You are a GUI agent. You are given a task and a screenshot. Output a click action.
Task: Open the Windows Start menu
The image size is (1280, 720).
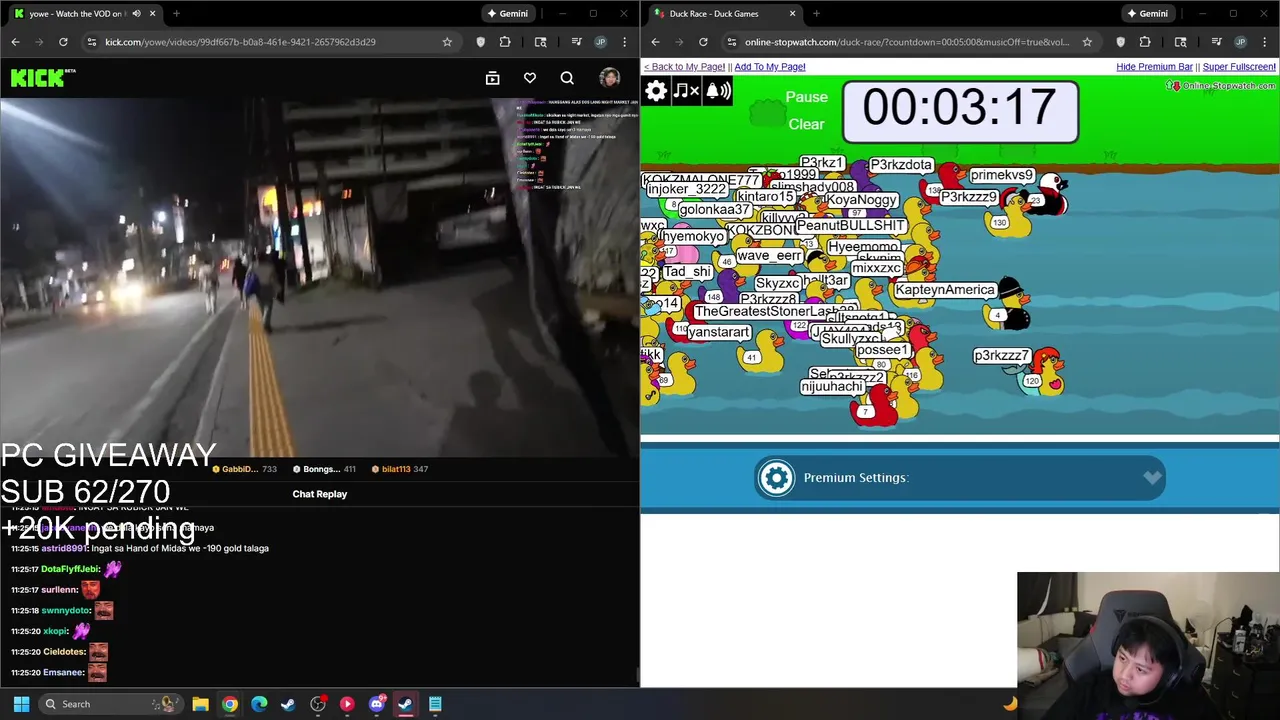(21, 704)
